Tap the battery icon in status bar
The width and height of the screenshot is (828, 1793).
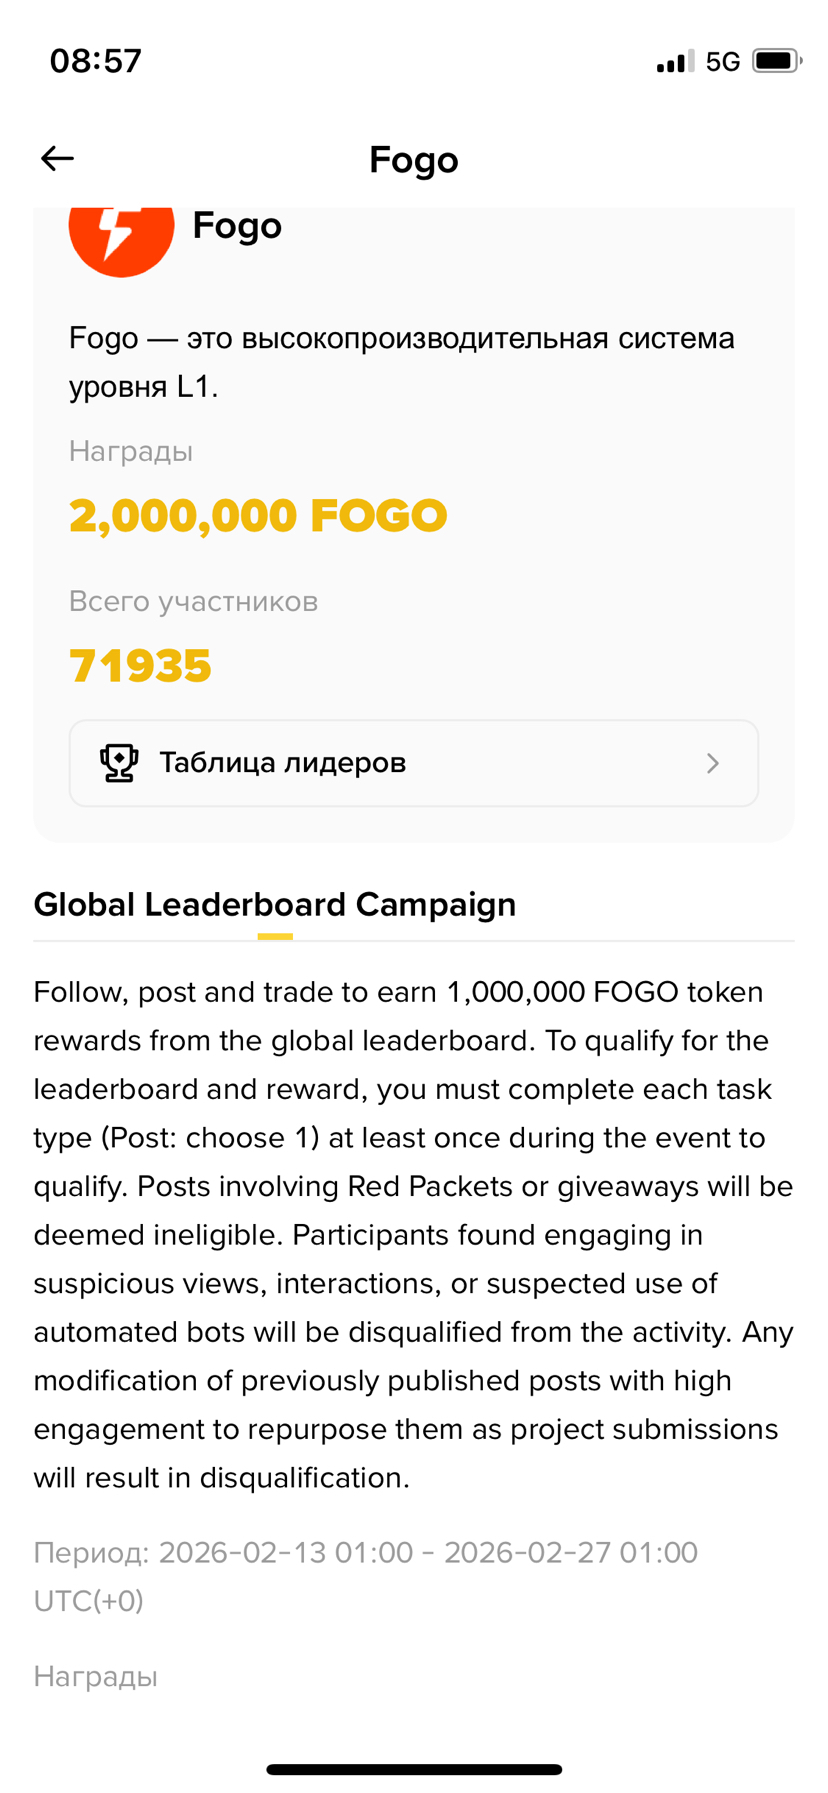tap(777, 61)
